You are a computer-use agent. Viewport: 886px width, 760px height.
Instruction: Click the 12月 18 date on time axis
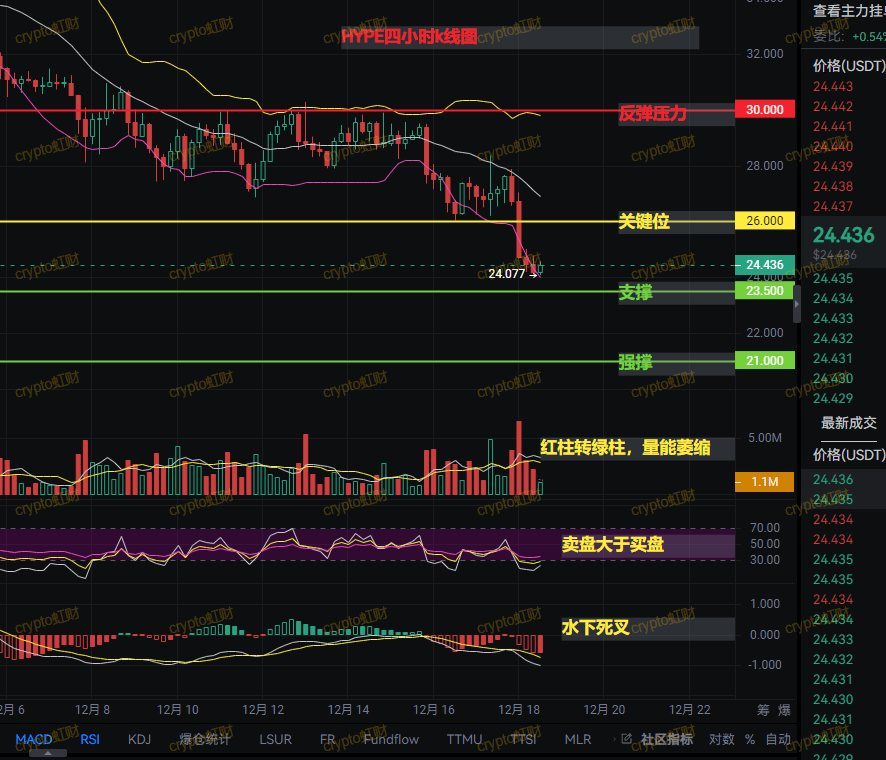(519, 710)
